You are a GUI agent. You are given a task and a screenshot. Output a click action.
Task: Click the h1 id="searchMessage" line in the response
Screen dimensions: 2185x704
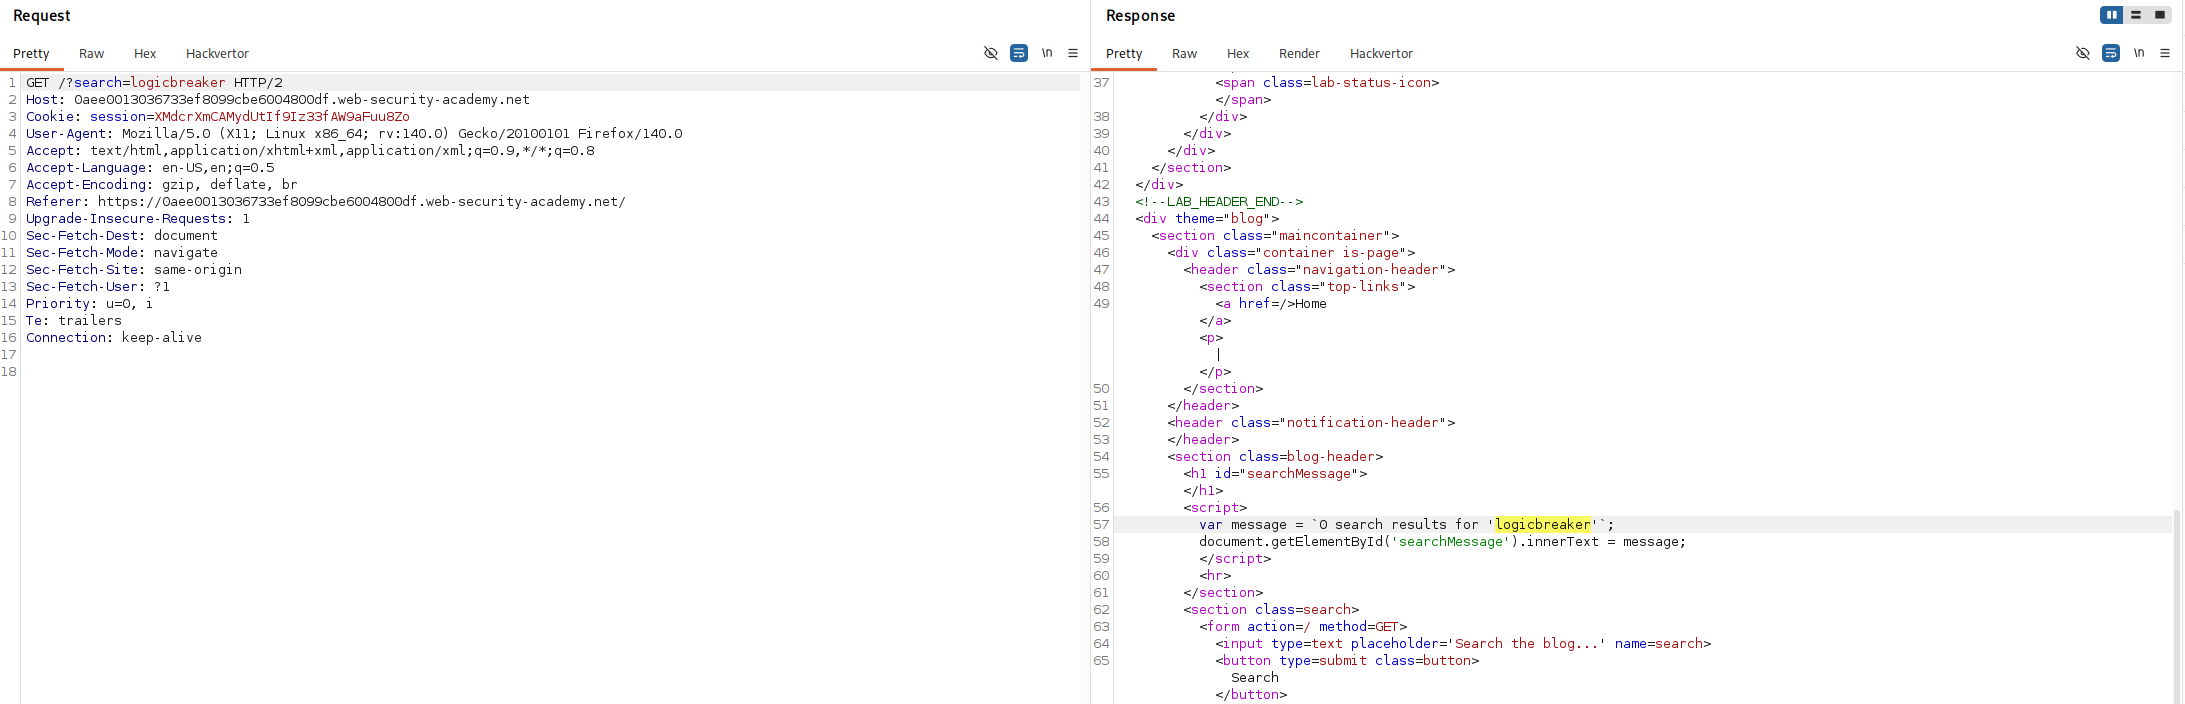1275,474
